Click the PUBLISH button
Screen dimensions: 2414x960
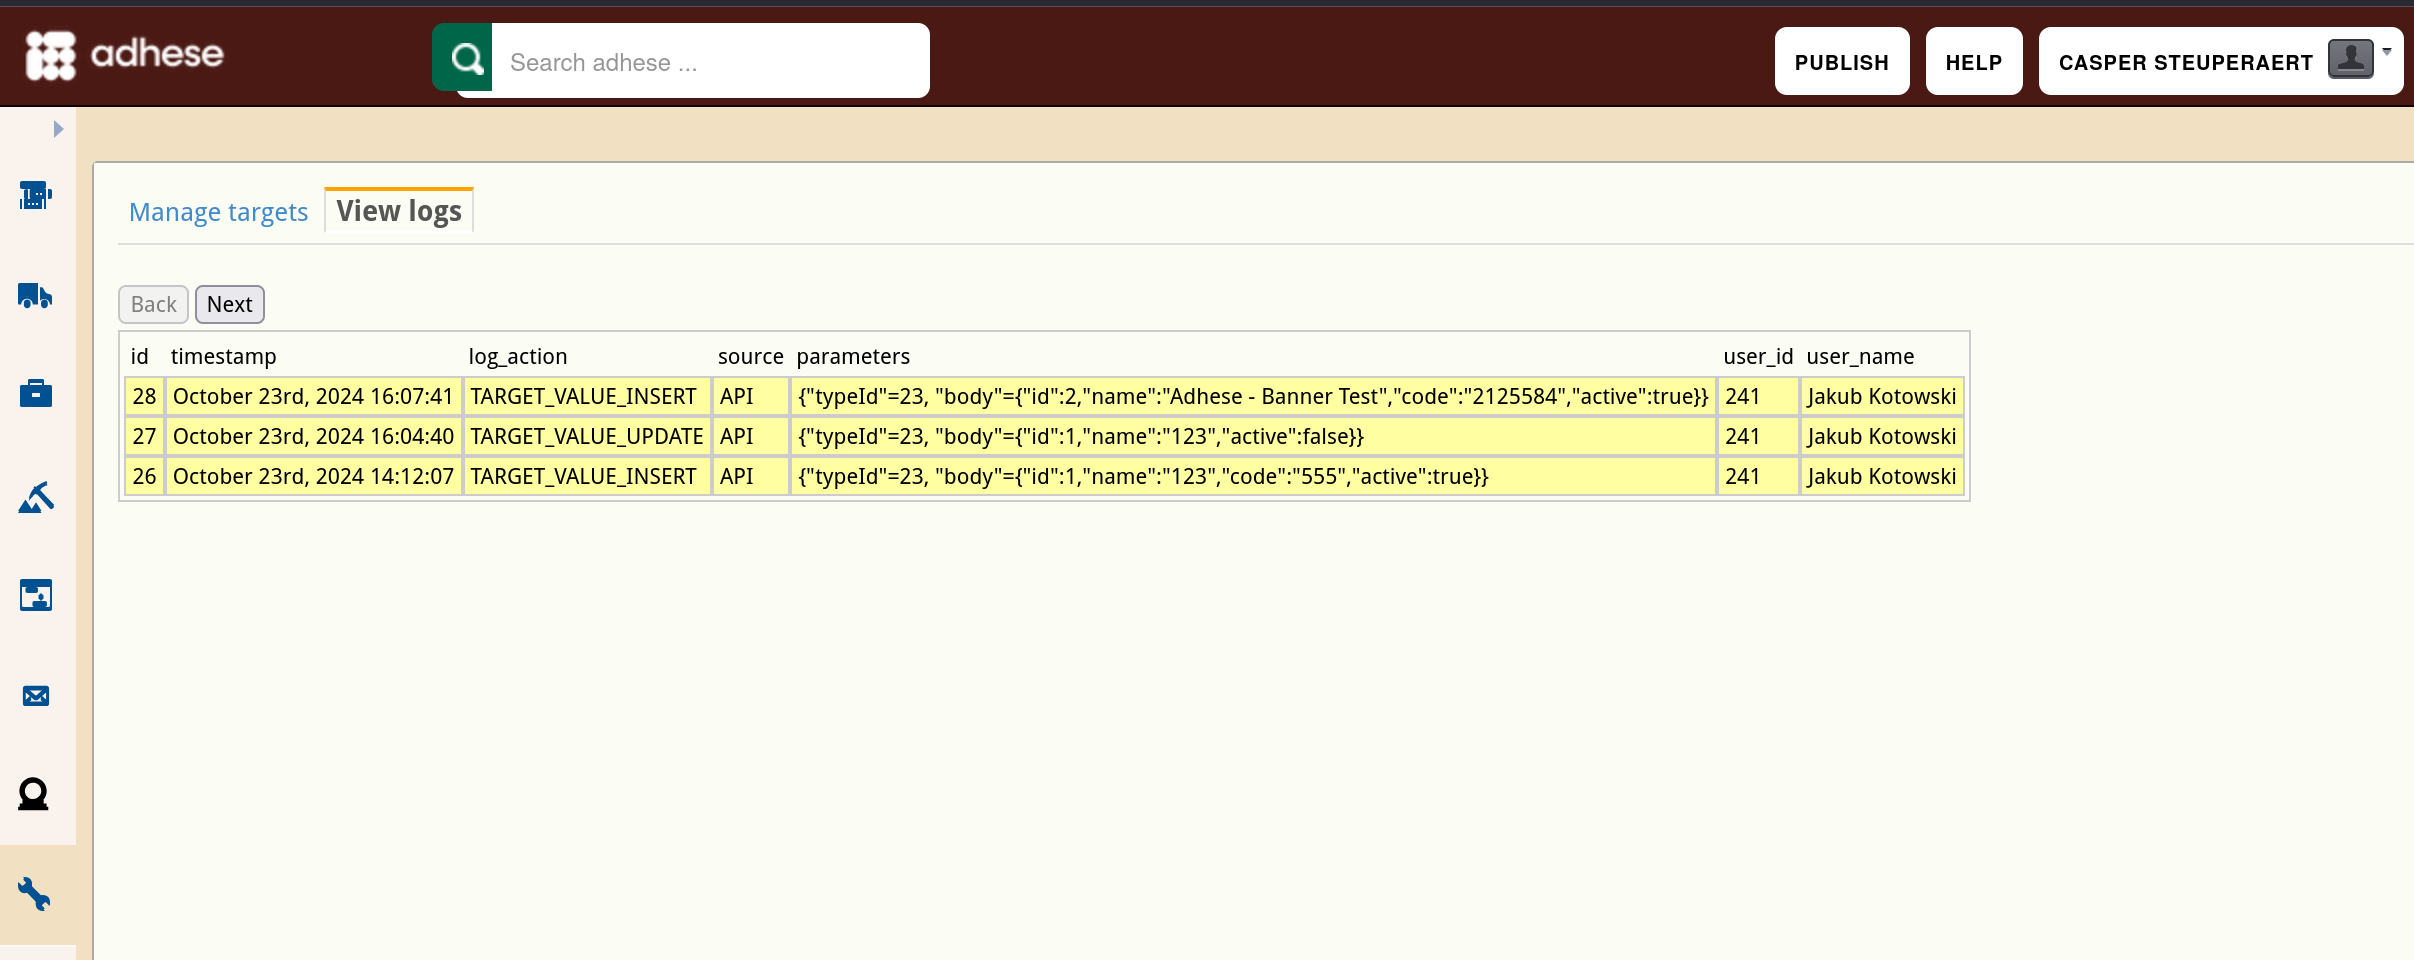tap(1841, 62)
